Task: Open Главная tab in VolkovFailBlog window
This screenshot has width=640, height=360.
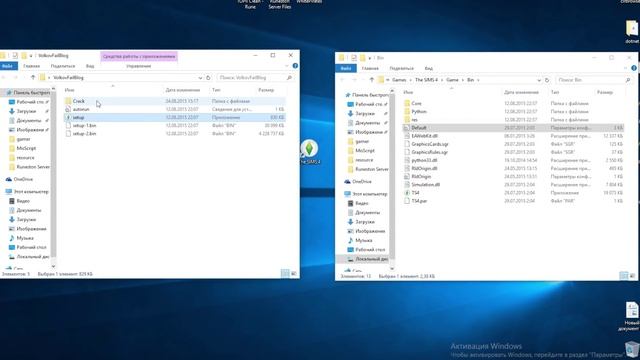Action: point(31,66)
